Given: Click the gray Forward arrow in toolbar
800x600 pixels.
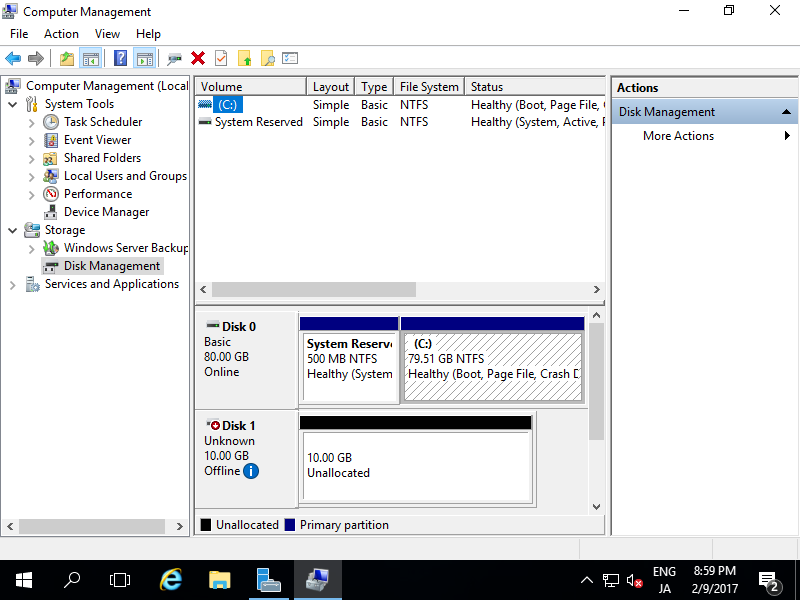Looking at the screenshot, I should pos(36,59).
